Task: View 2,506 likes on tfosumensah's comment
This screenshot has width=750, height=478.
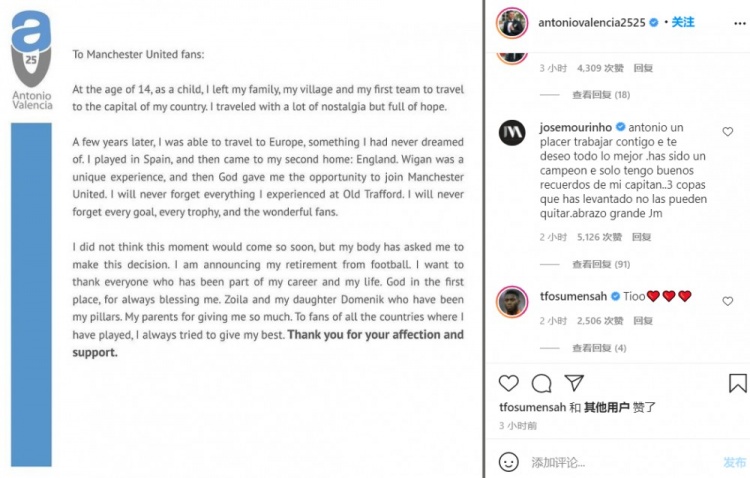Action: (x=599, y=321)
